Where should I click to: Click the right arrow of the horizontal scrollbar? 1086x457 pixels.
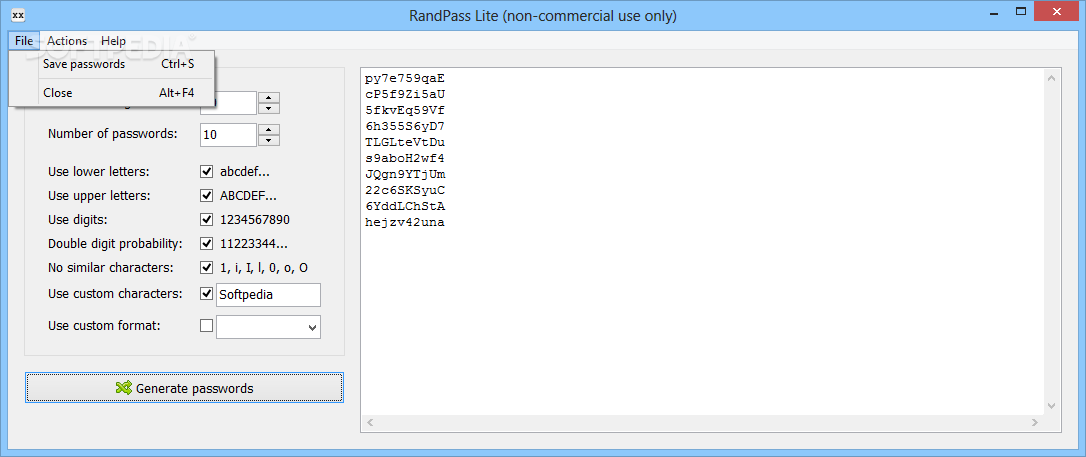pos(1035,422)
